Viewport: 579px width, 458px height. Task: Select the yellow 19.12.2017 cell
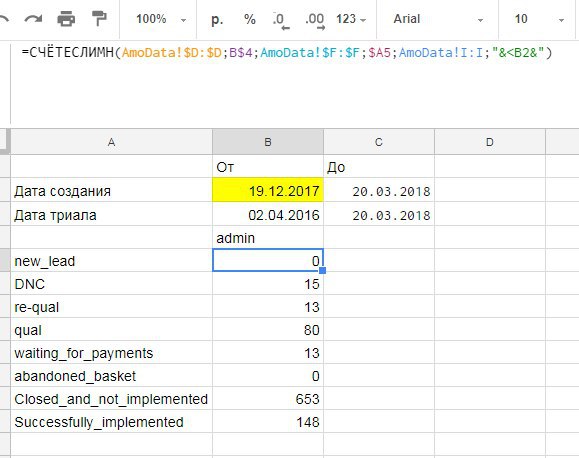pyautogui.click(x=268, y=190)
